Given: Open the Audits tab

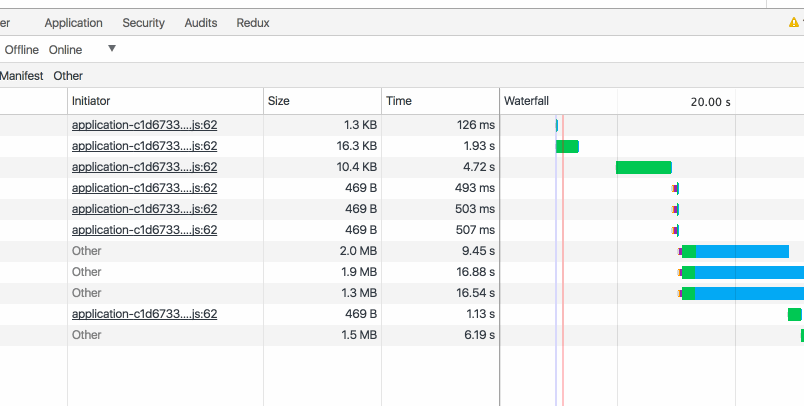Looking at the screenshot, I should 201,23.
